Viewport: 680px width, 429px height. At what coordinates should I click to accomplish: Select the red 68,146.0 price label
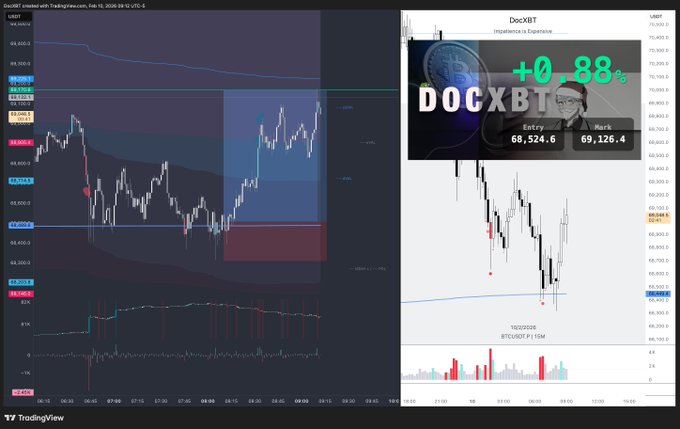21,294
